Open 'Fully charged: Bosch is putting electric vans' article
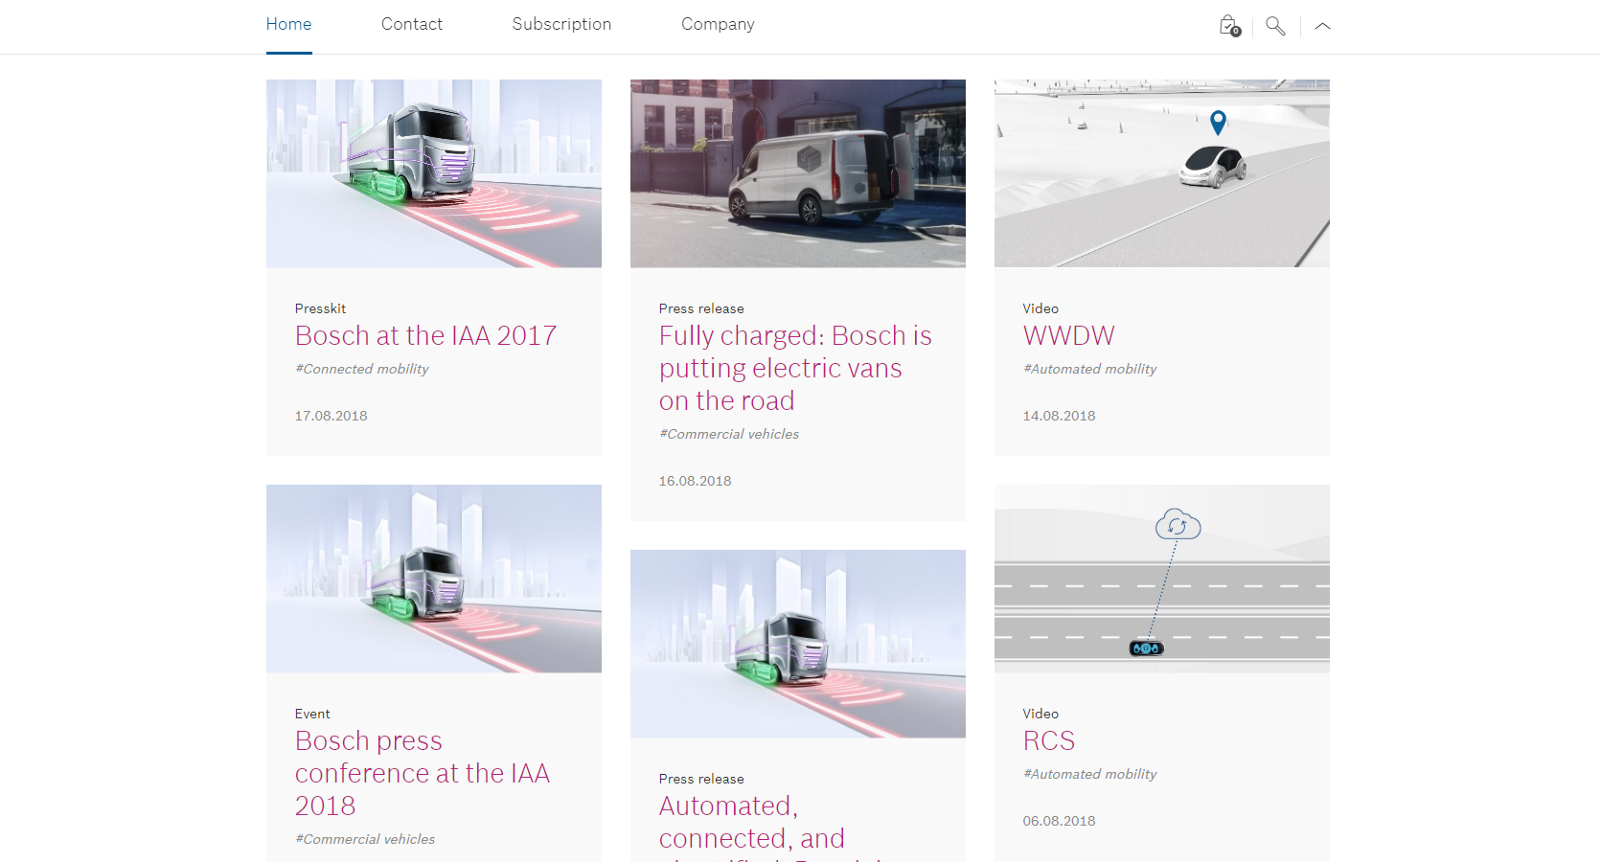 pos(795,368)
